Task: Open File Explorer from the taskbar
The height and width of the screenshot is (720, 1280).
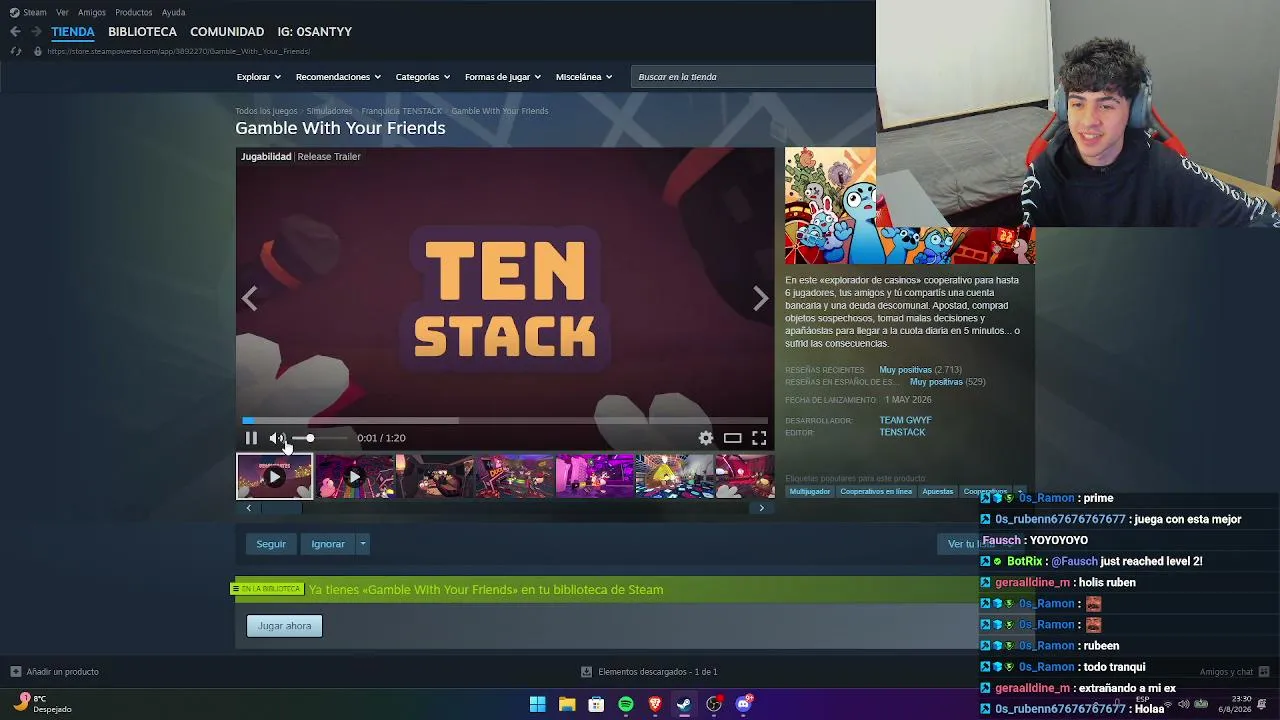Action: pyautogui.click(x=567, y=705)
